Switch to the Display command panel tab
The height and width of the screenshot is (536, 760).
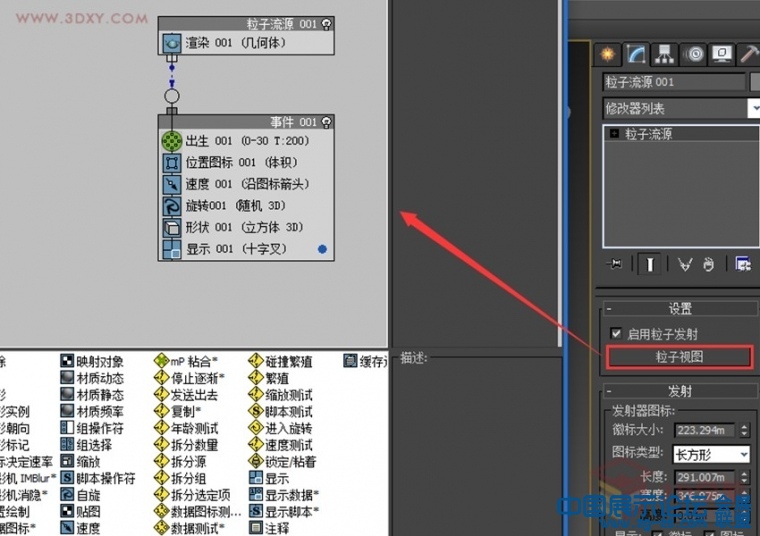pyautogui.click(x=722, y=54)
